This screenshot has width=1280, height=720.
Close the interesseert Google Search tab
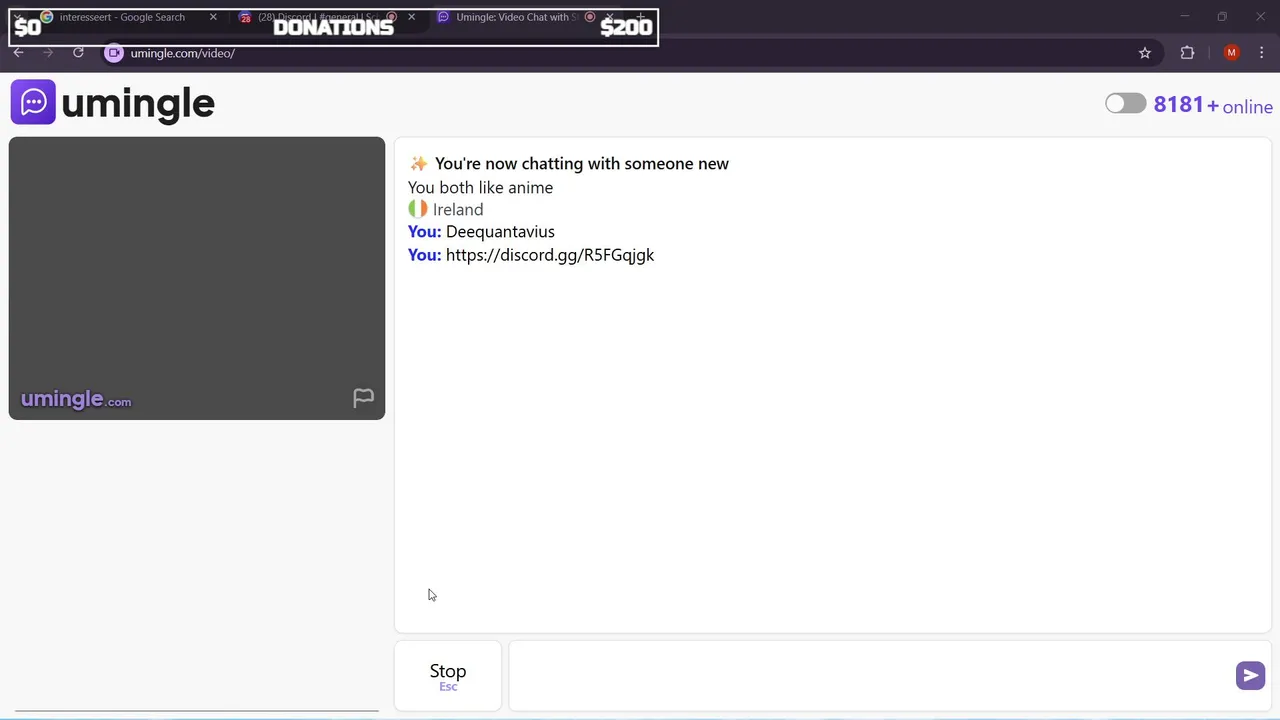(x=213, y=17)
